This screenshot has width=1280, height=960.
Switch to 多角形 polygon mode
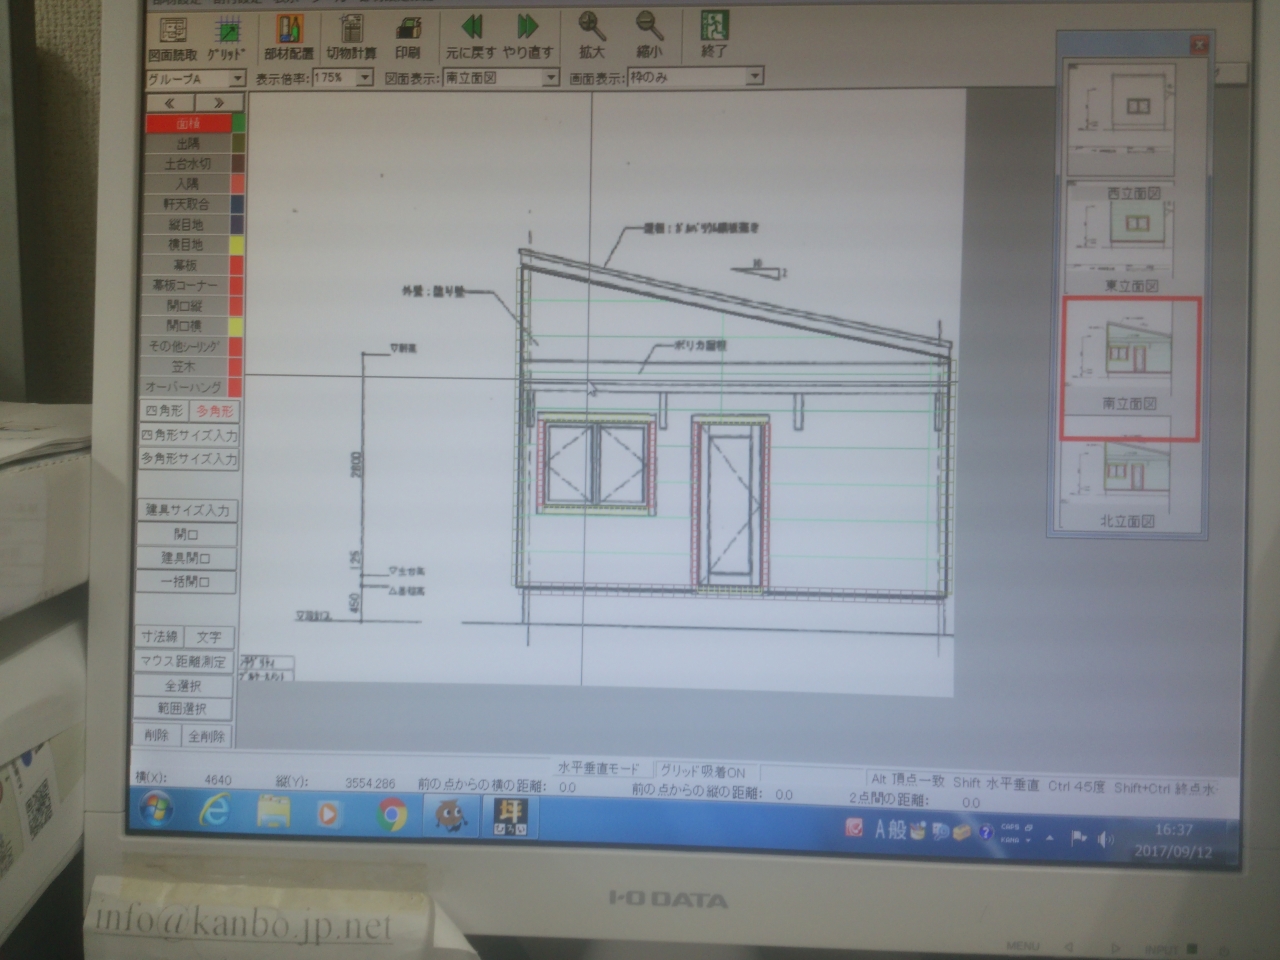pyautogui.click(x=214, y=411)
